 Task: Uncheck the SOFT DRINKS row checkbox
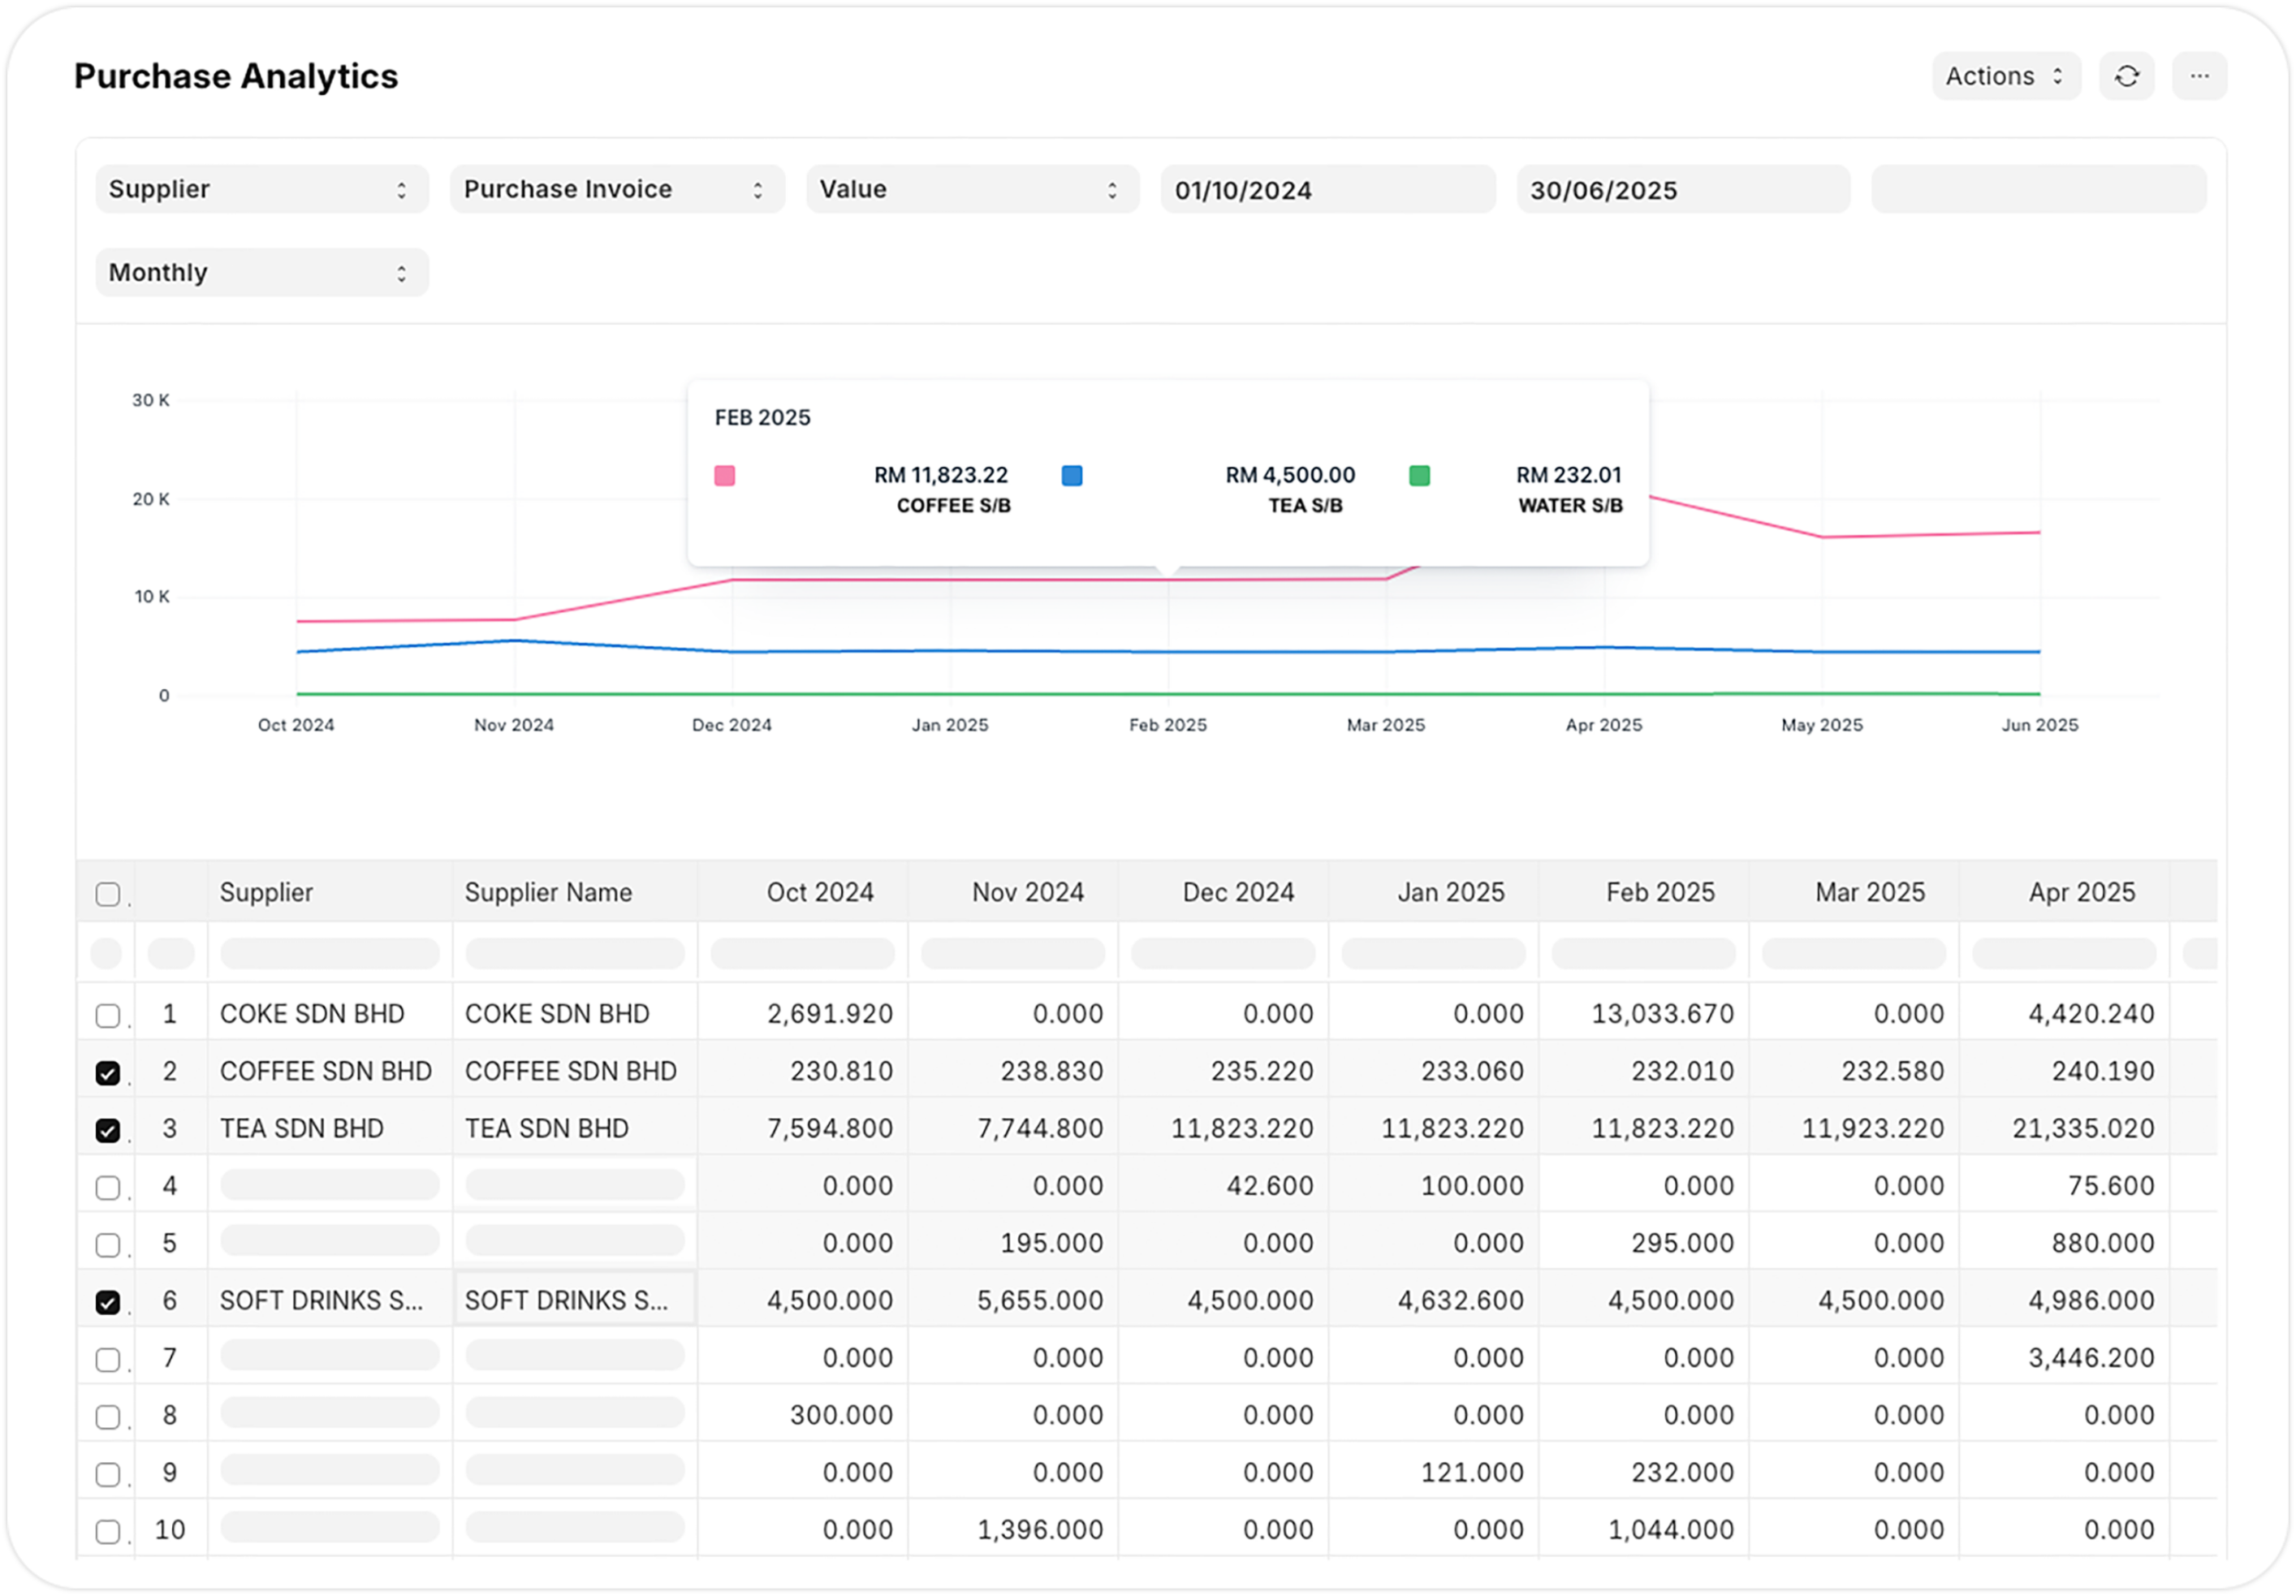107,1302
